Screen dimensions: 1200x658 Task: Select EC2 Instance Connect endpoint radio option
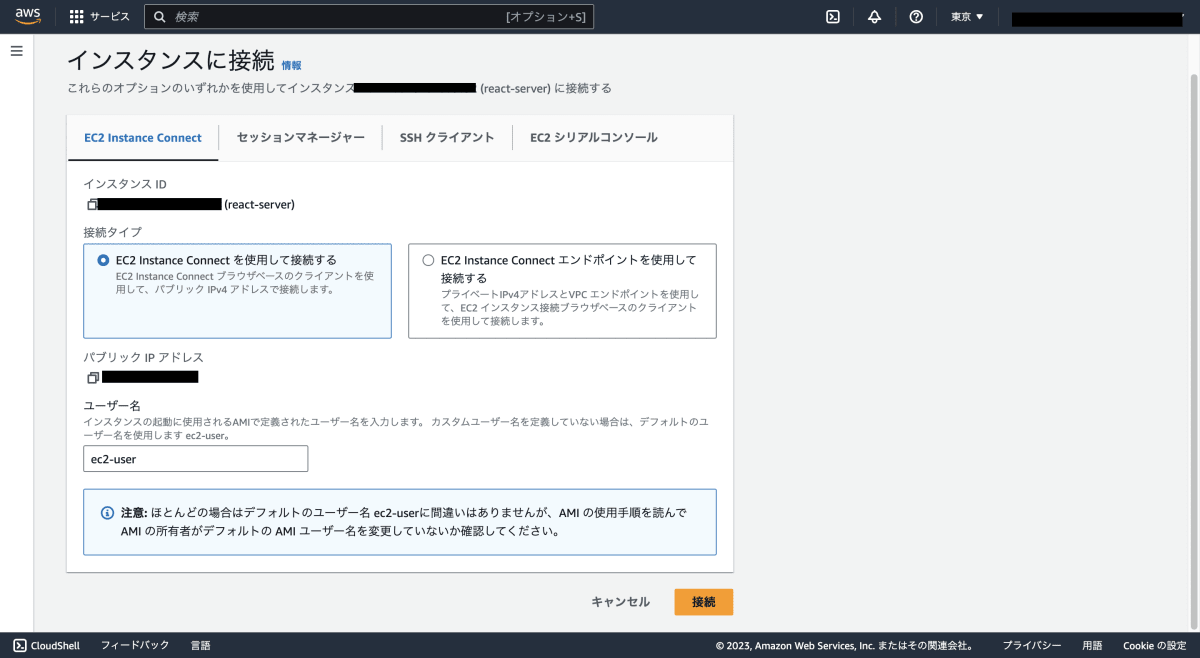click(x=428, y=260)
